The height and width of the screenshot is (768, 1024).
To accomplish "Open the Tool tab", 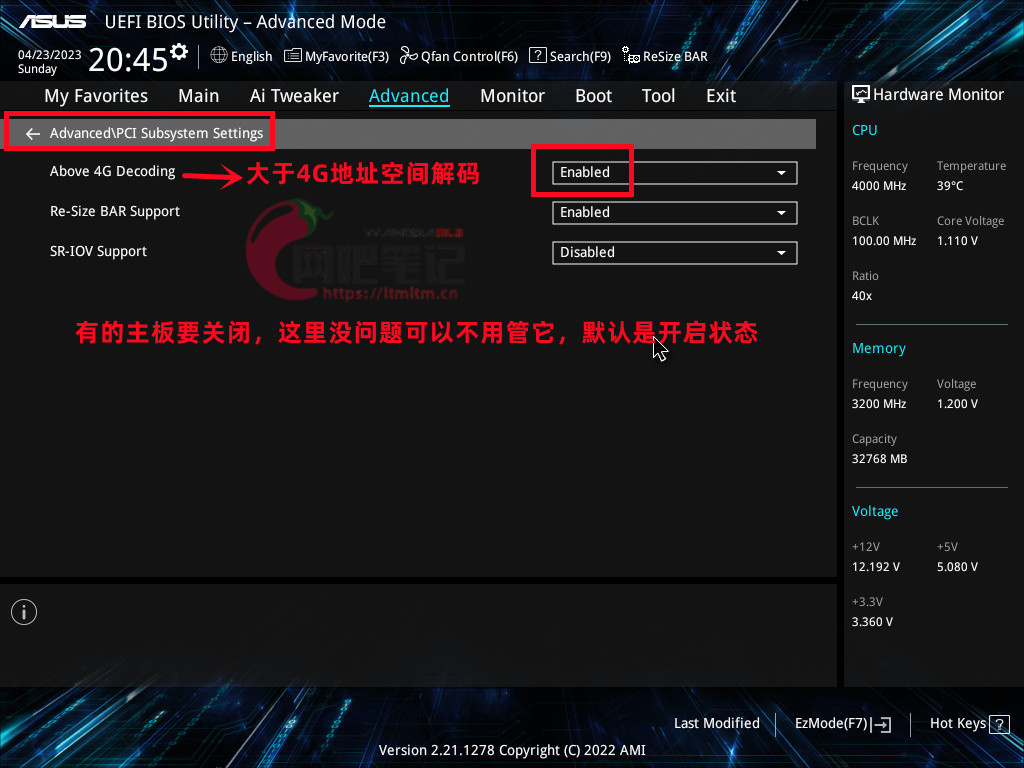I will click(658, 96).
